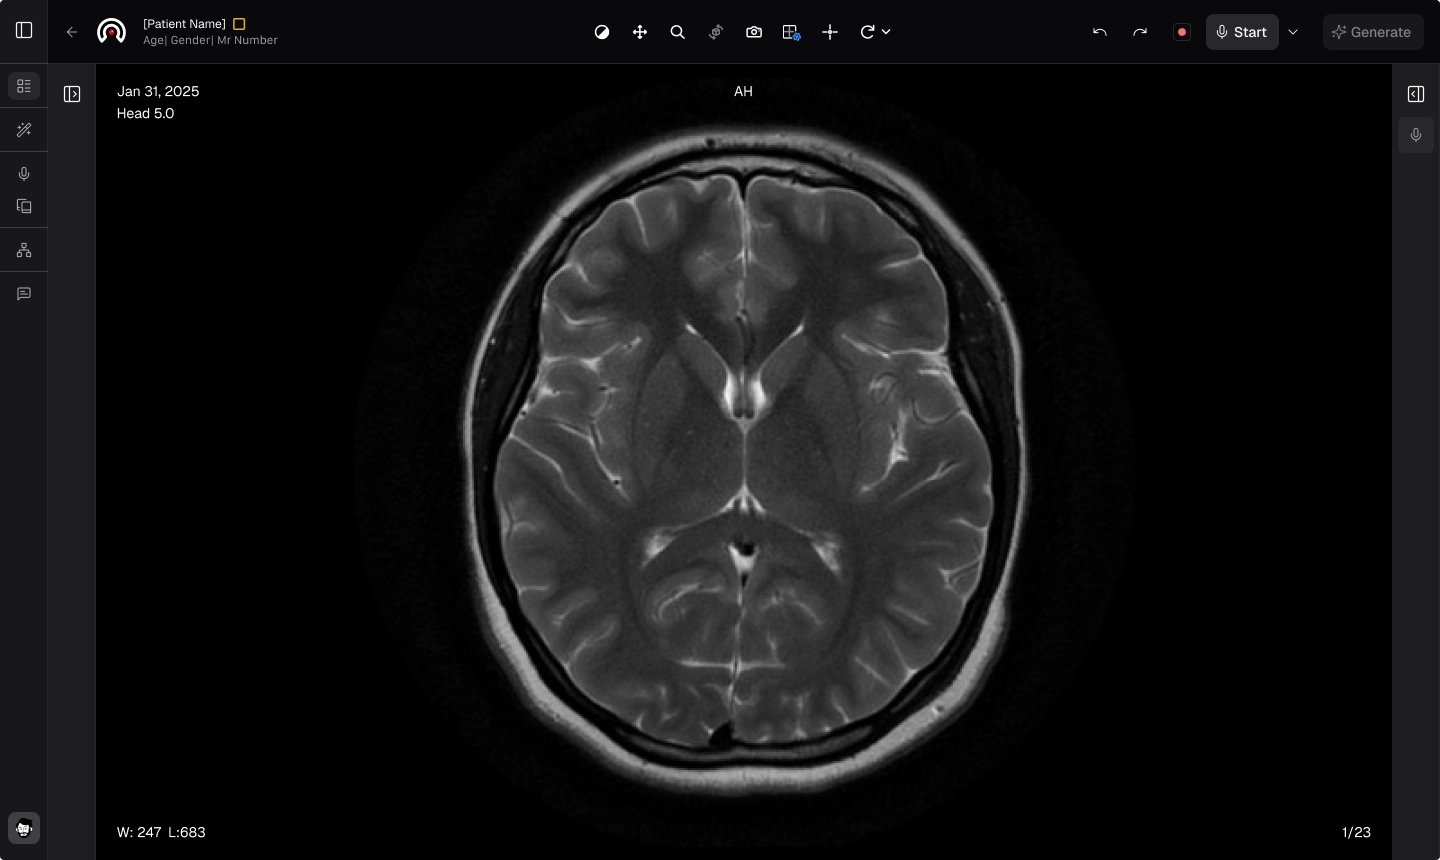The image size is (1440, 860).
Task: Open the magic wand AI tool
Action: tap(24, 130)
